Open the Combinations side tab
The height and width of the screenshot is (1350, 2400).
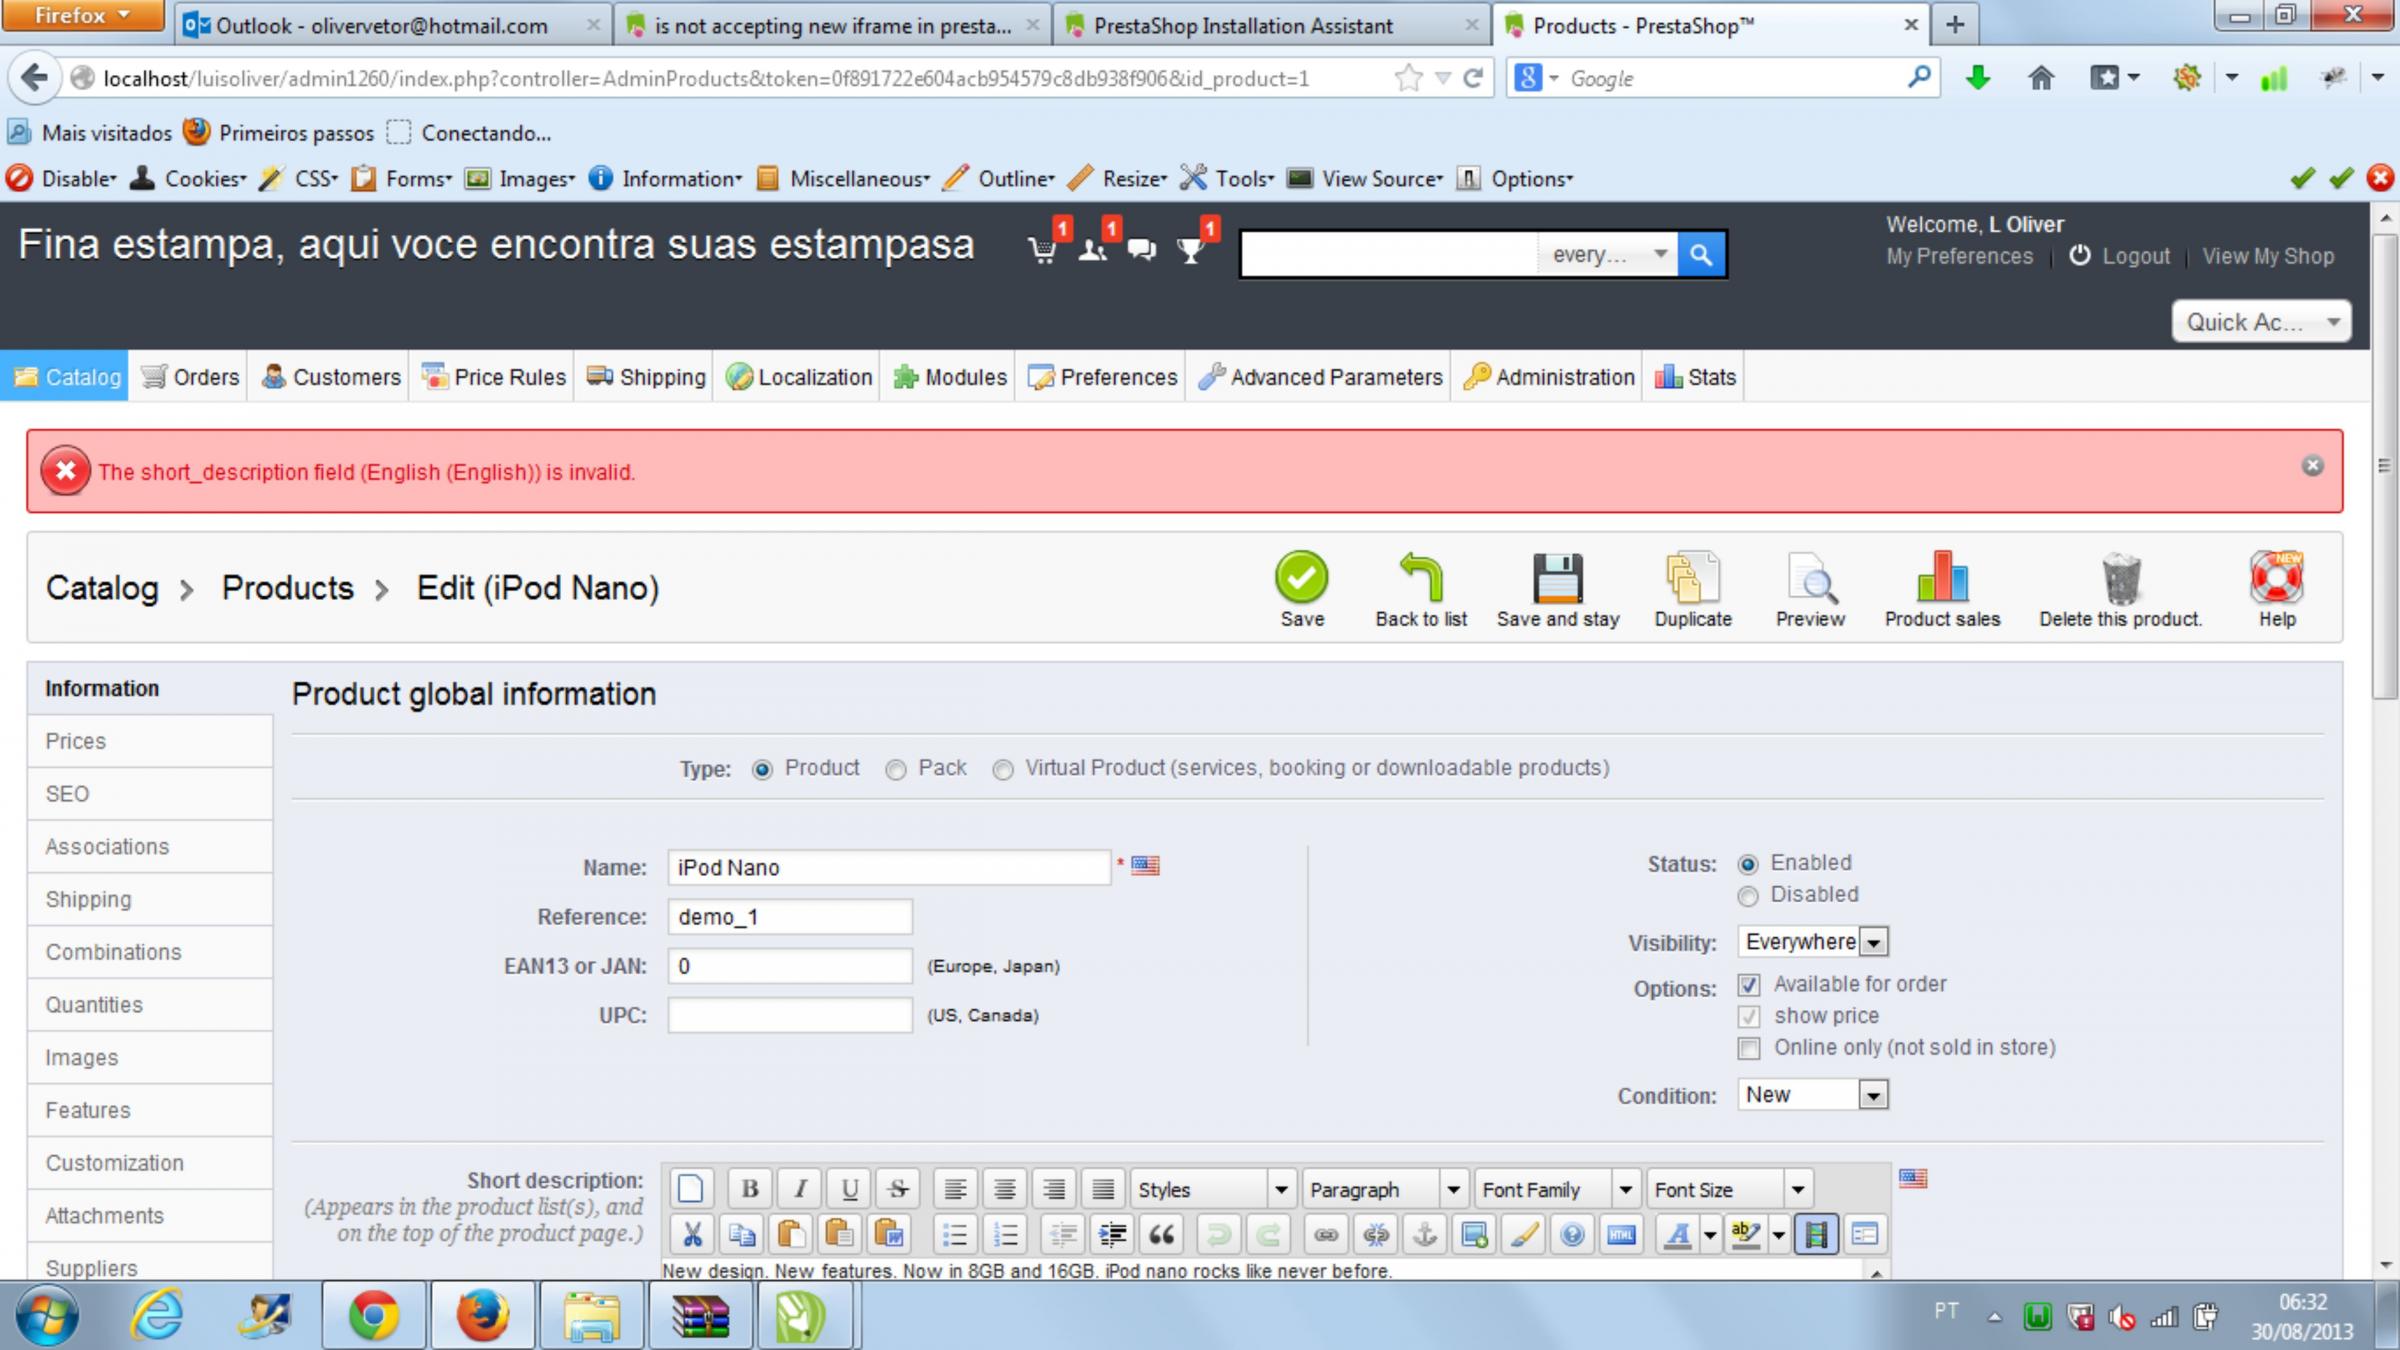[x=150, y=952]
